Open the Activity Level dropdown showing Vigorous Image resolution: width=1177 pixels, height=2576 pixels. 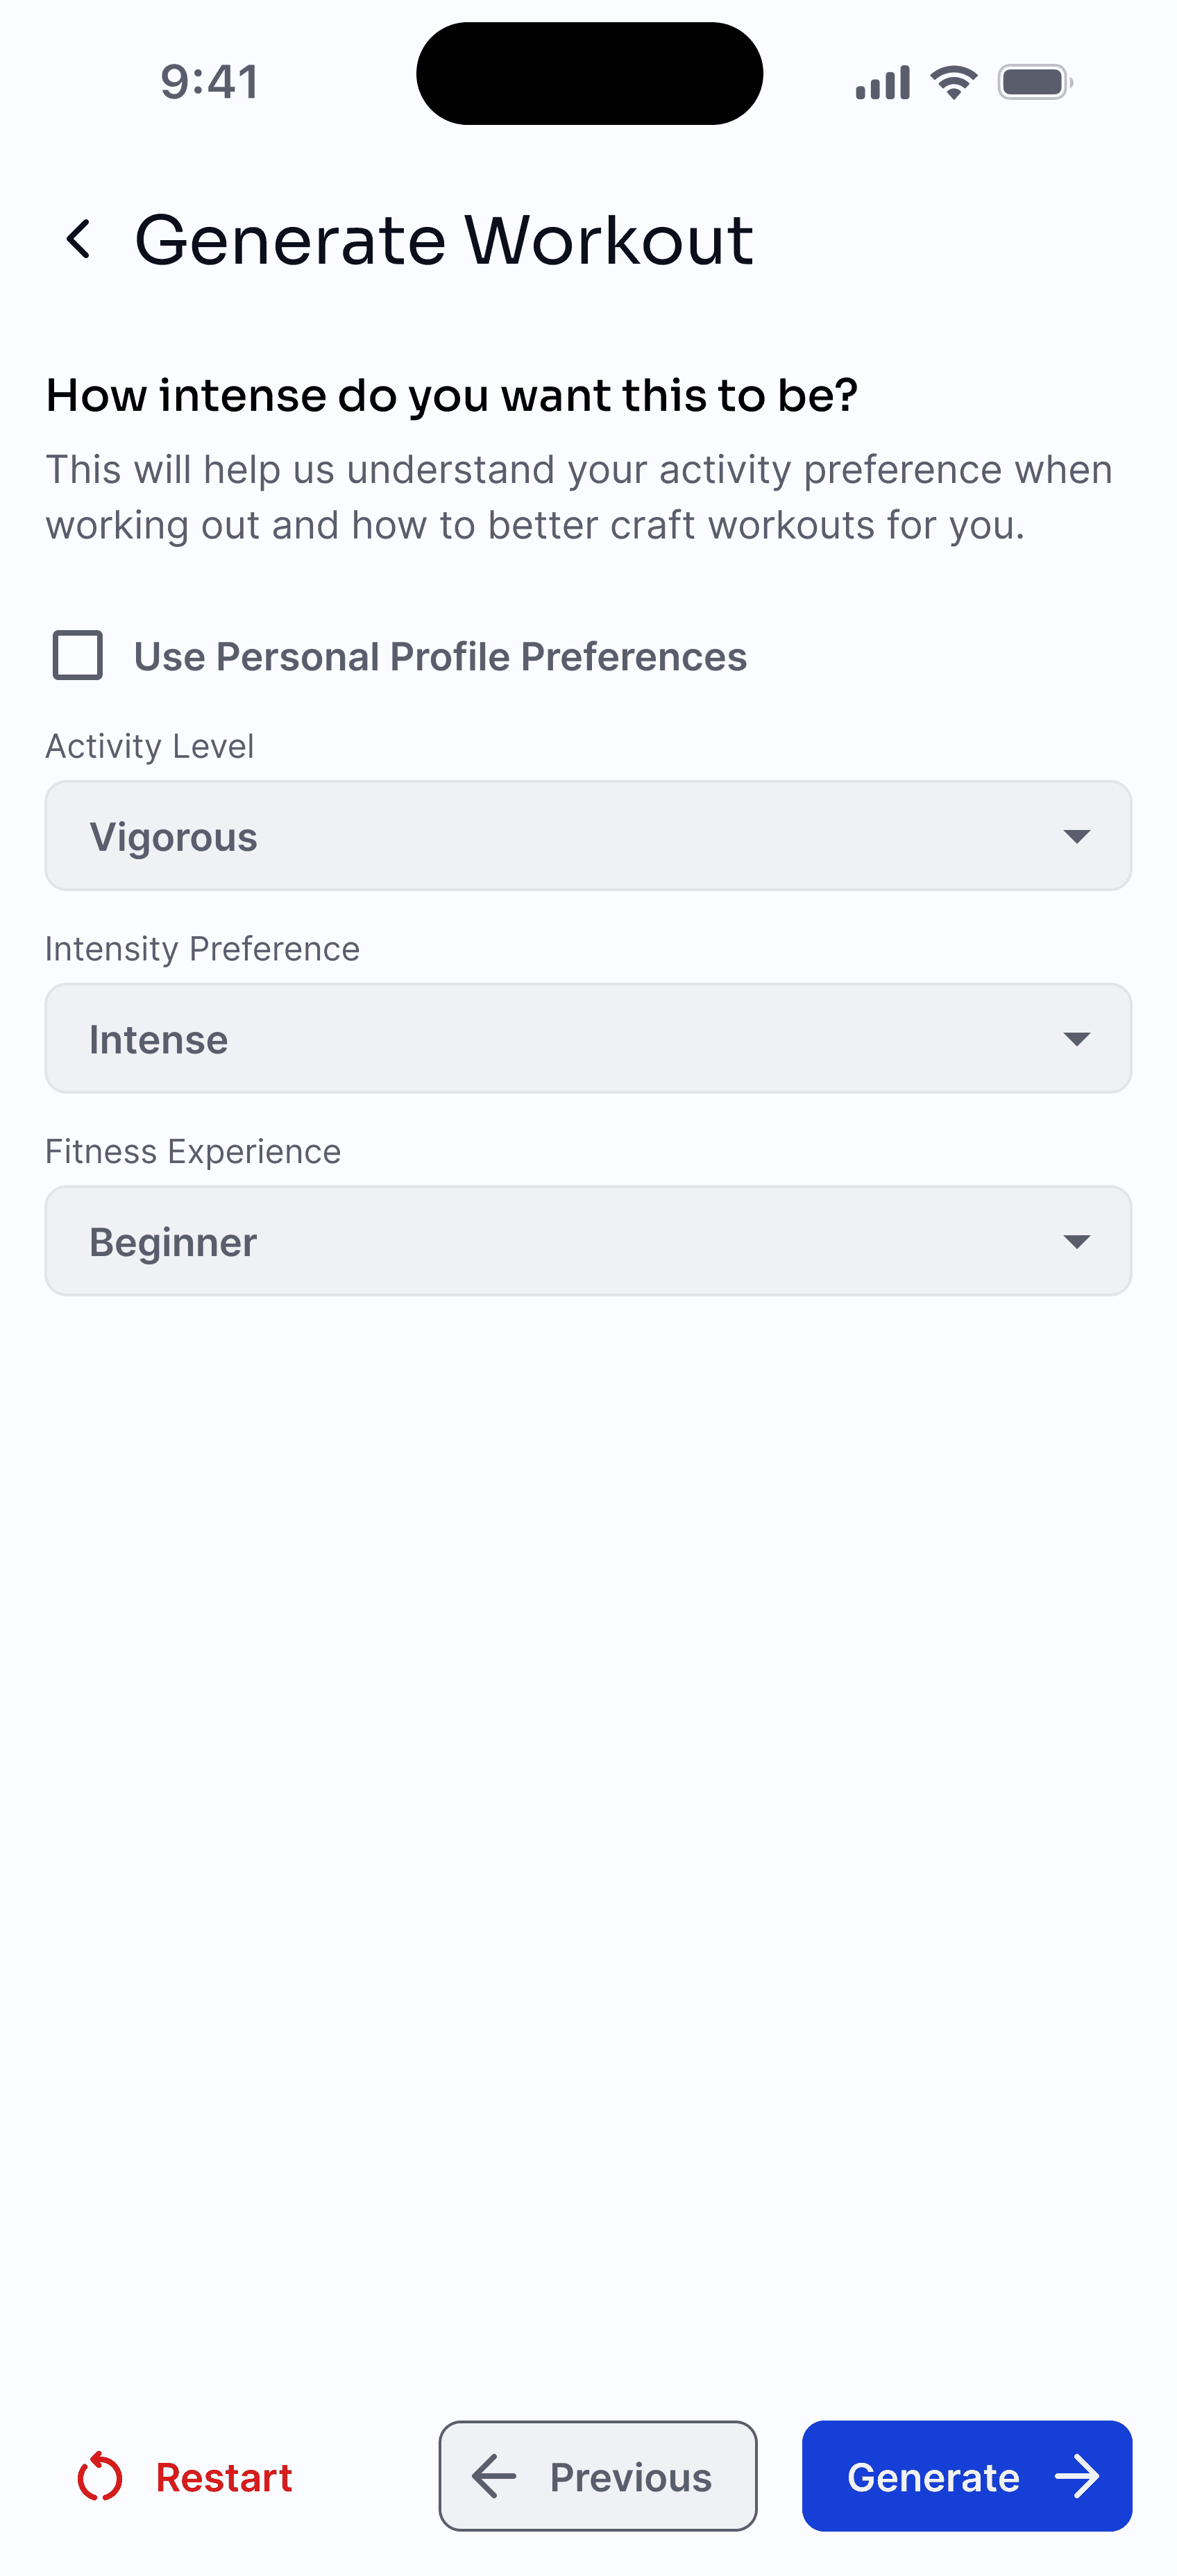tap(588, 836)
